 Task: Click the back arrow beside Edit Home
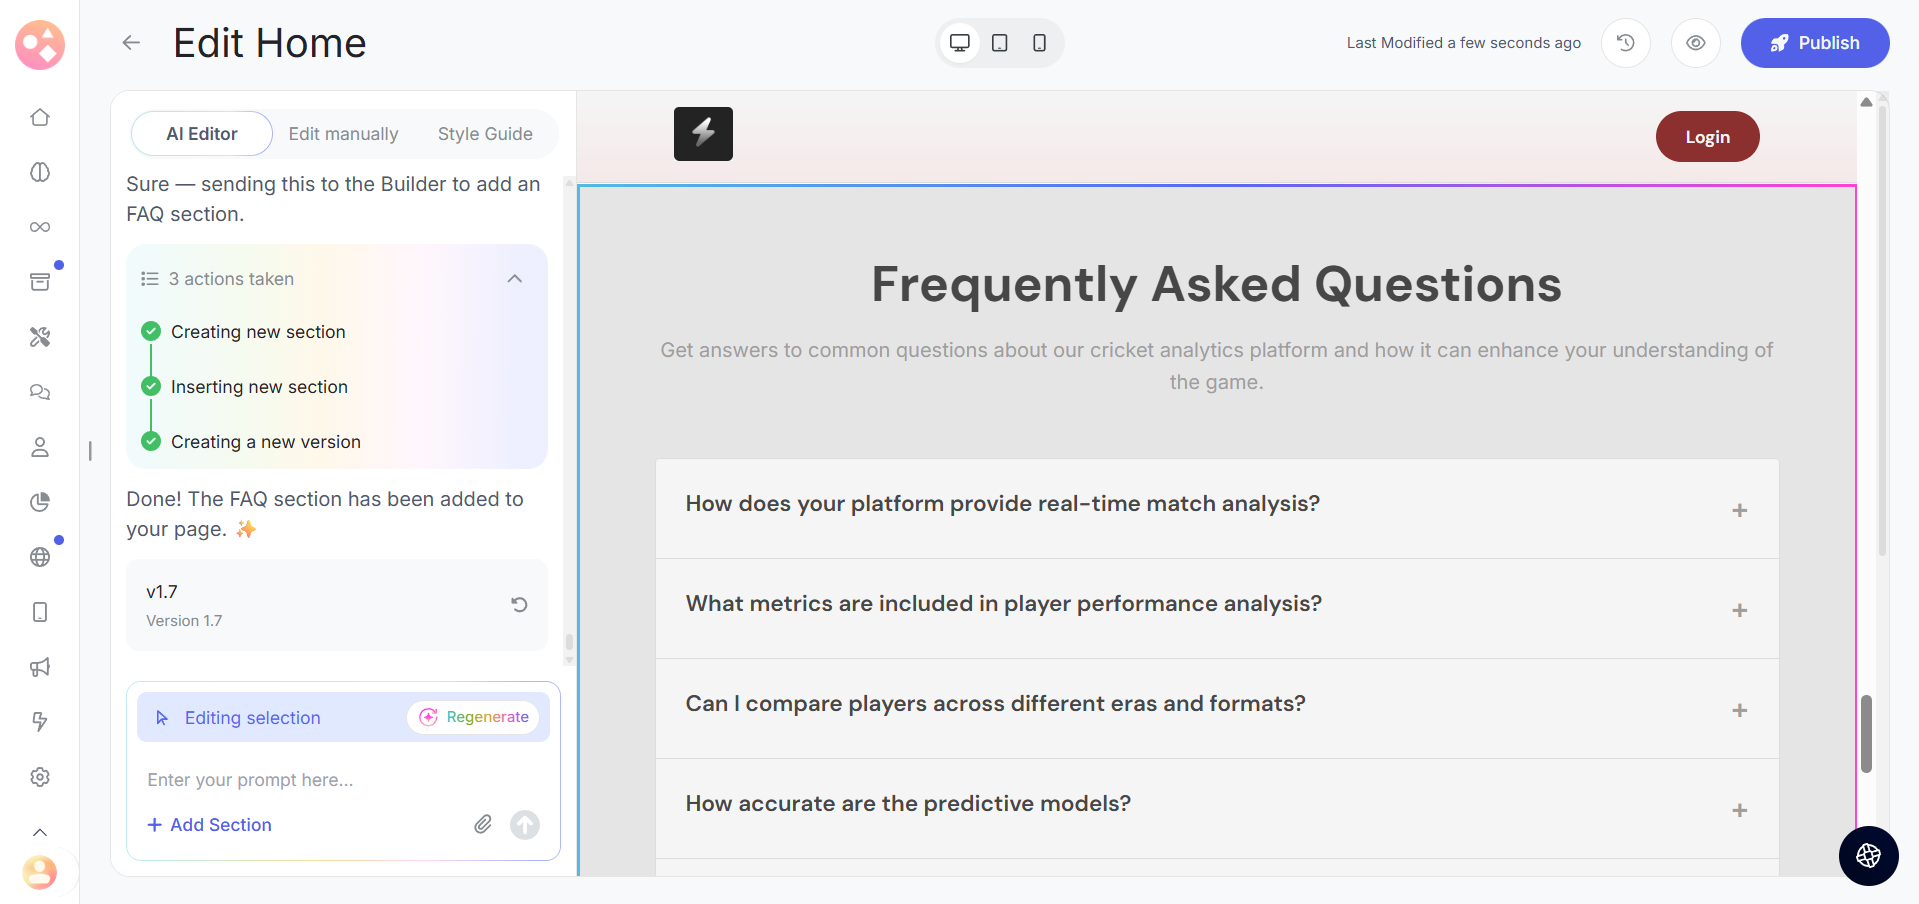[x=131, y=43]
